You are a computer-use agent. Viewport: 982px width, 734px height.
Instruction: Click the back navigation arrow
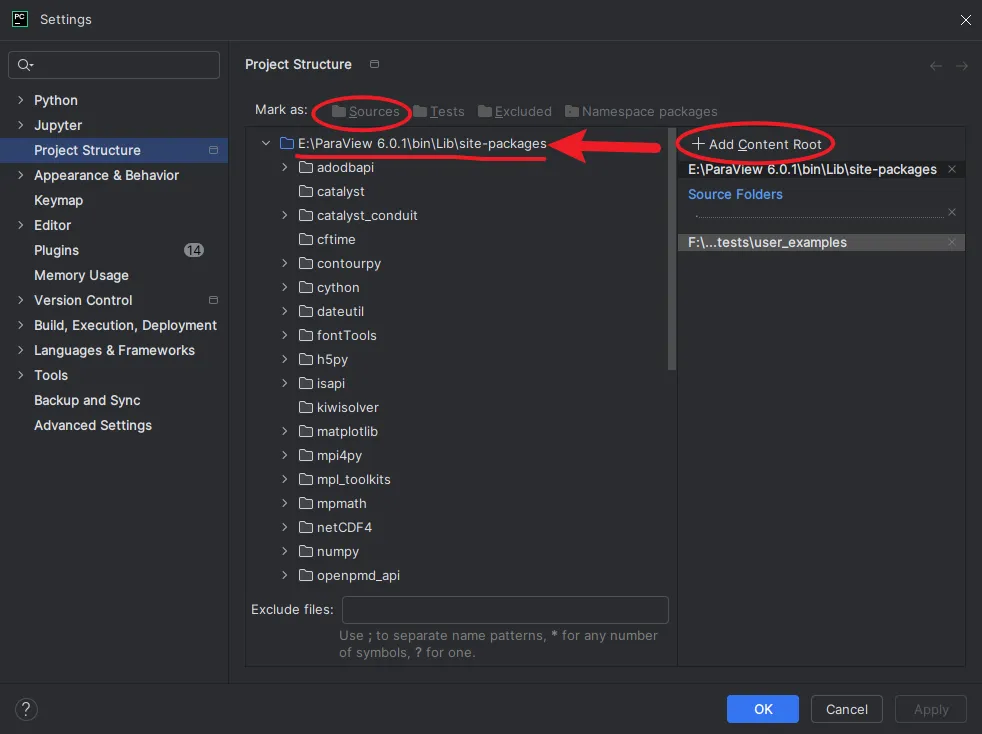pyautogui.click(x=936, y=66)
